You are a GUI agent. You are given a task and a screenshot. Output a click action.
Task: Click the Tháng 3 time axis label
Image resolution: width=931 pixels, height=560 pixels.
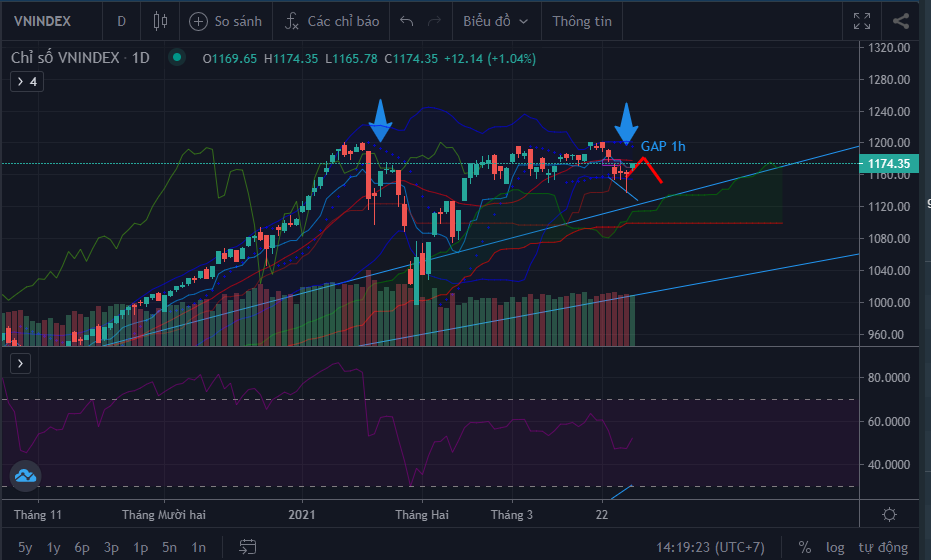[512, 514]
